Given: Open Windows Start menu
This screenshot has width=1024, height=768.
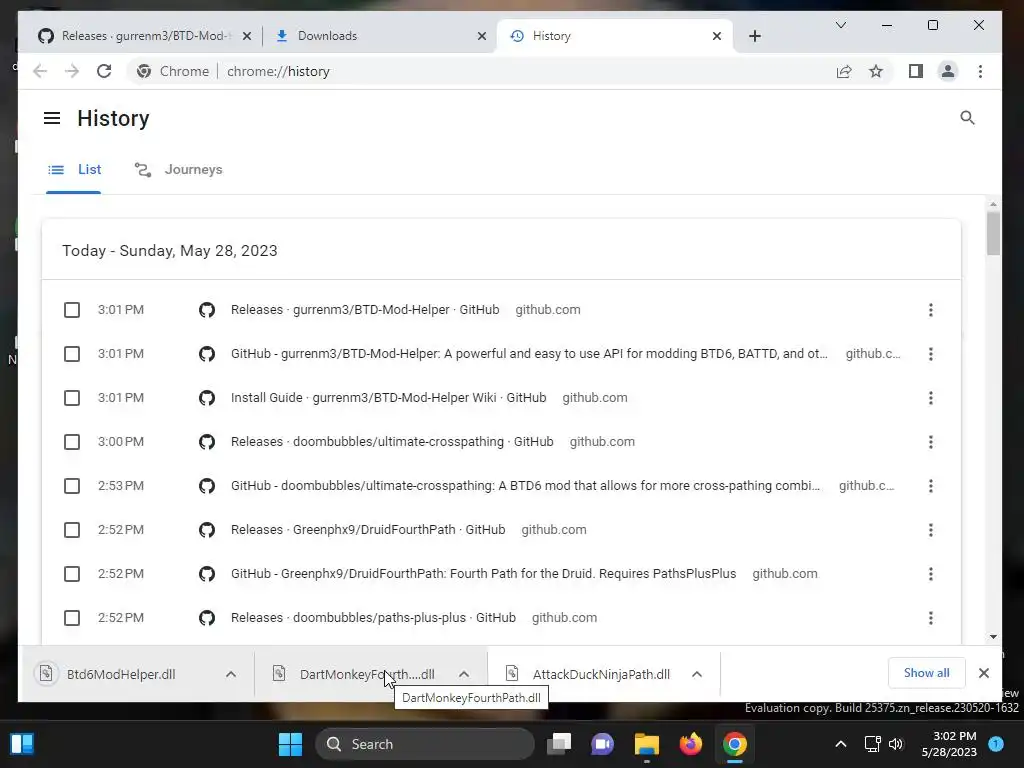Looking at the screenshot, I should pos(290,744).
